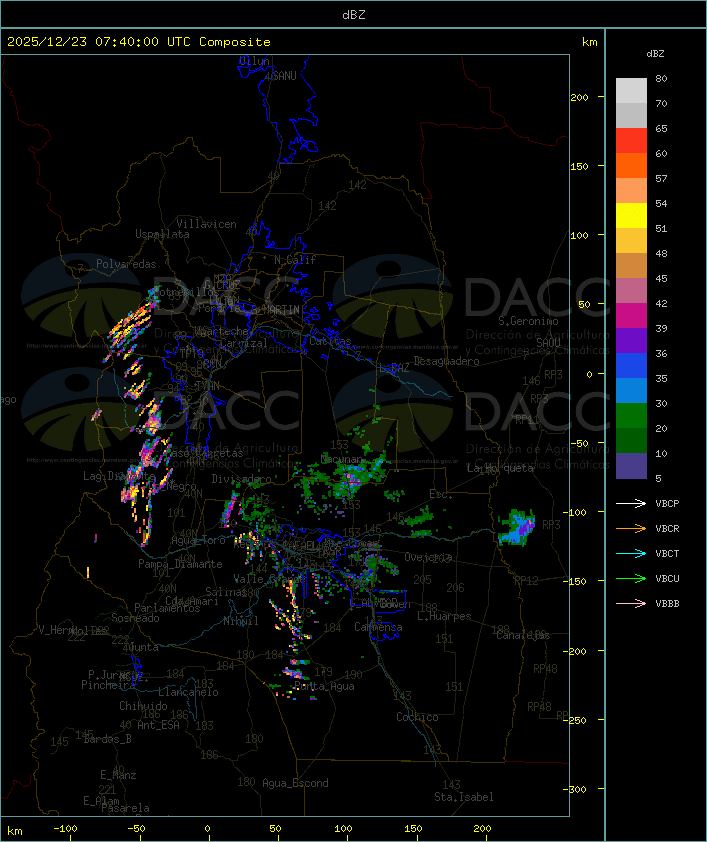Click the cyan VBCT arrow icon

(x=631, y=553)
